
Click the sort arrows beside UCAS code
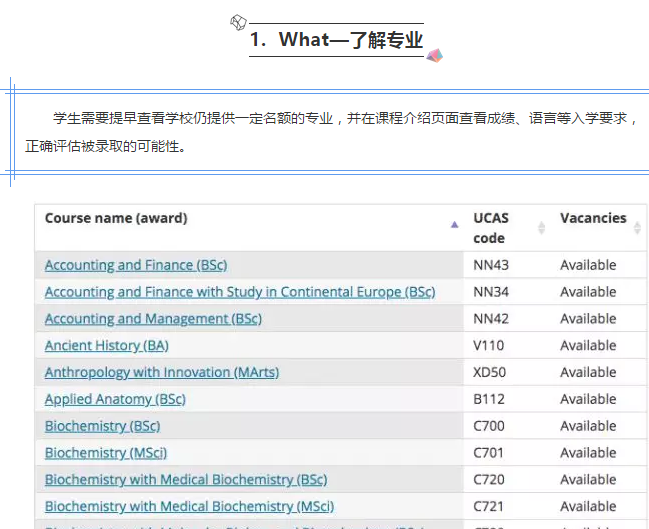point(541,228)
